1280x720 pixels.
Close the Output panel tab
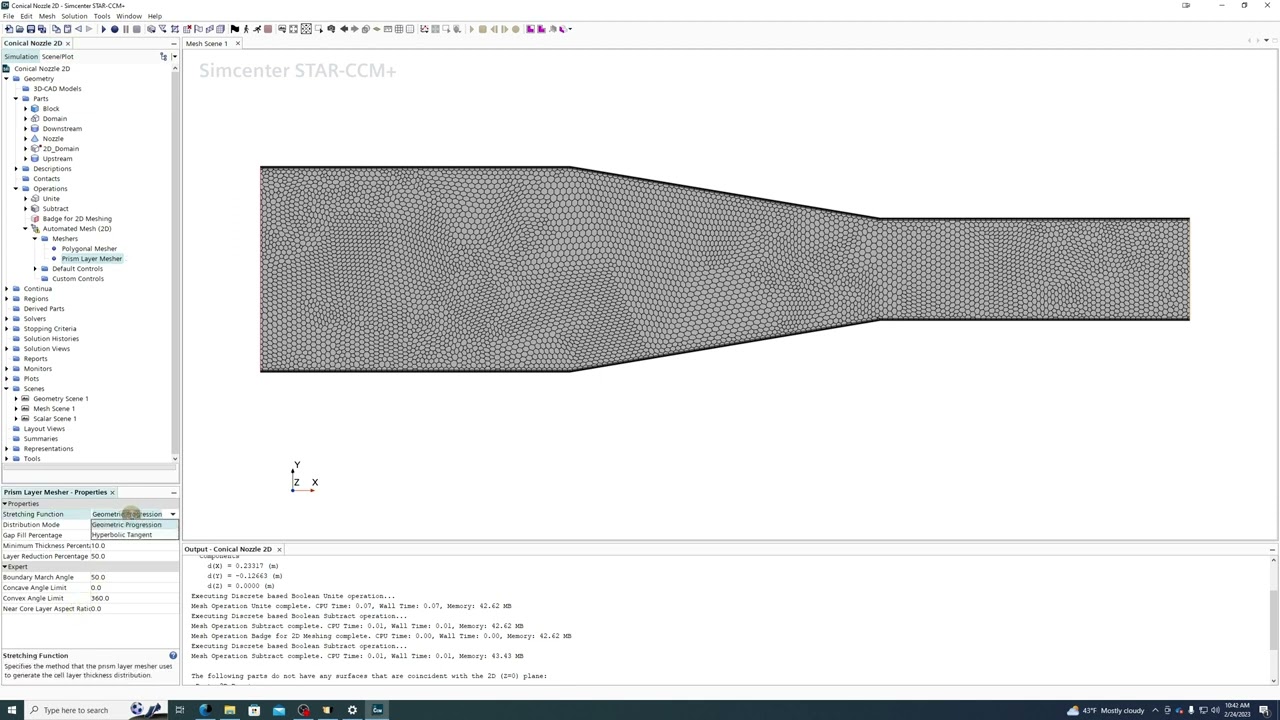[279, 549]
